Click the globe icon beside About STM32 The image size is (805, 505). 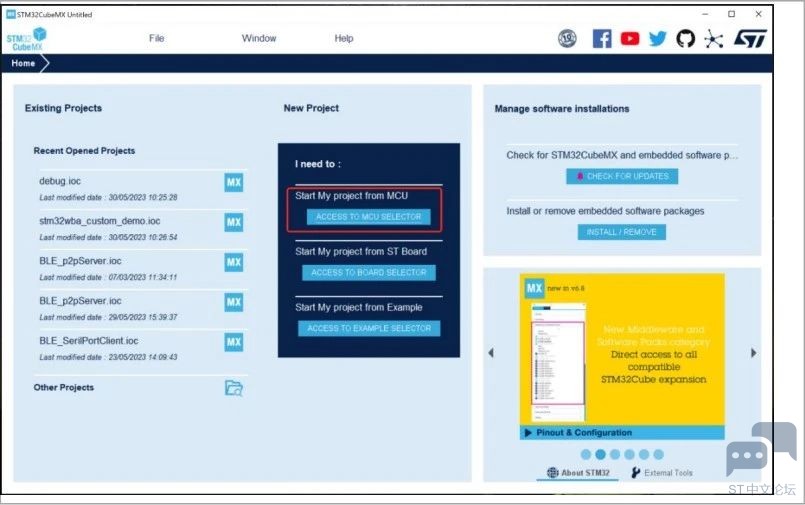tap(552, 473)
